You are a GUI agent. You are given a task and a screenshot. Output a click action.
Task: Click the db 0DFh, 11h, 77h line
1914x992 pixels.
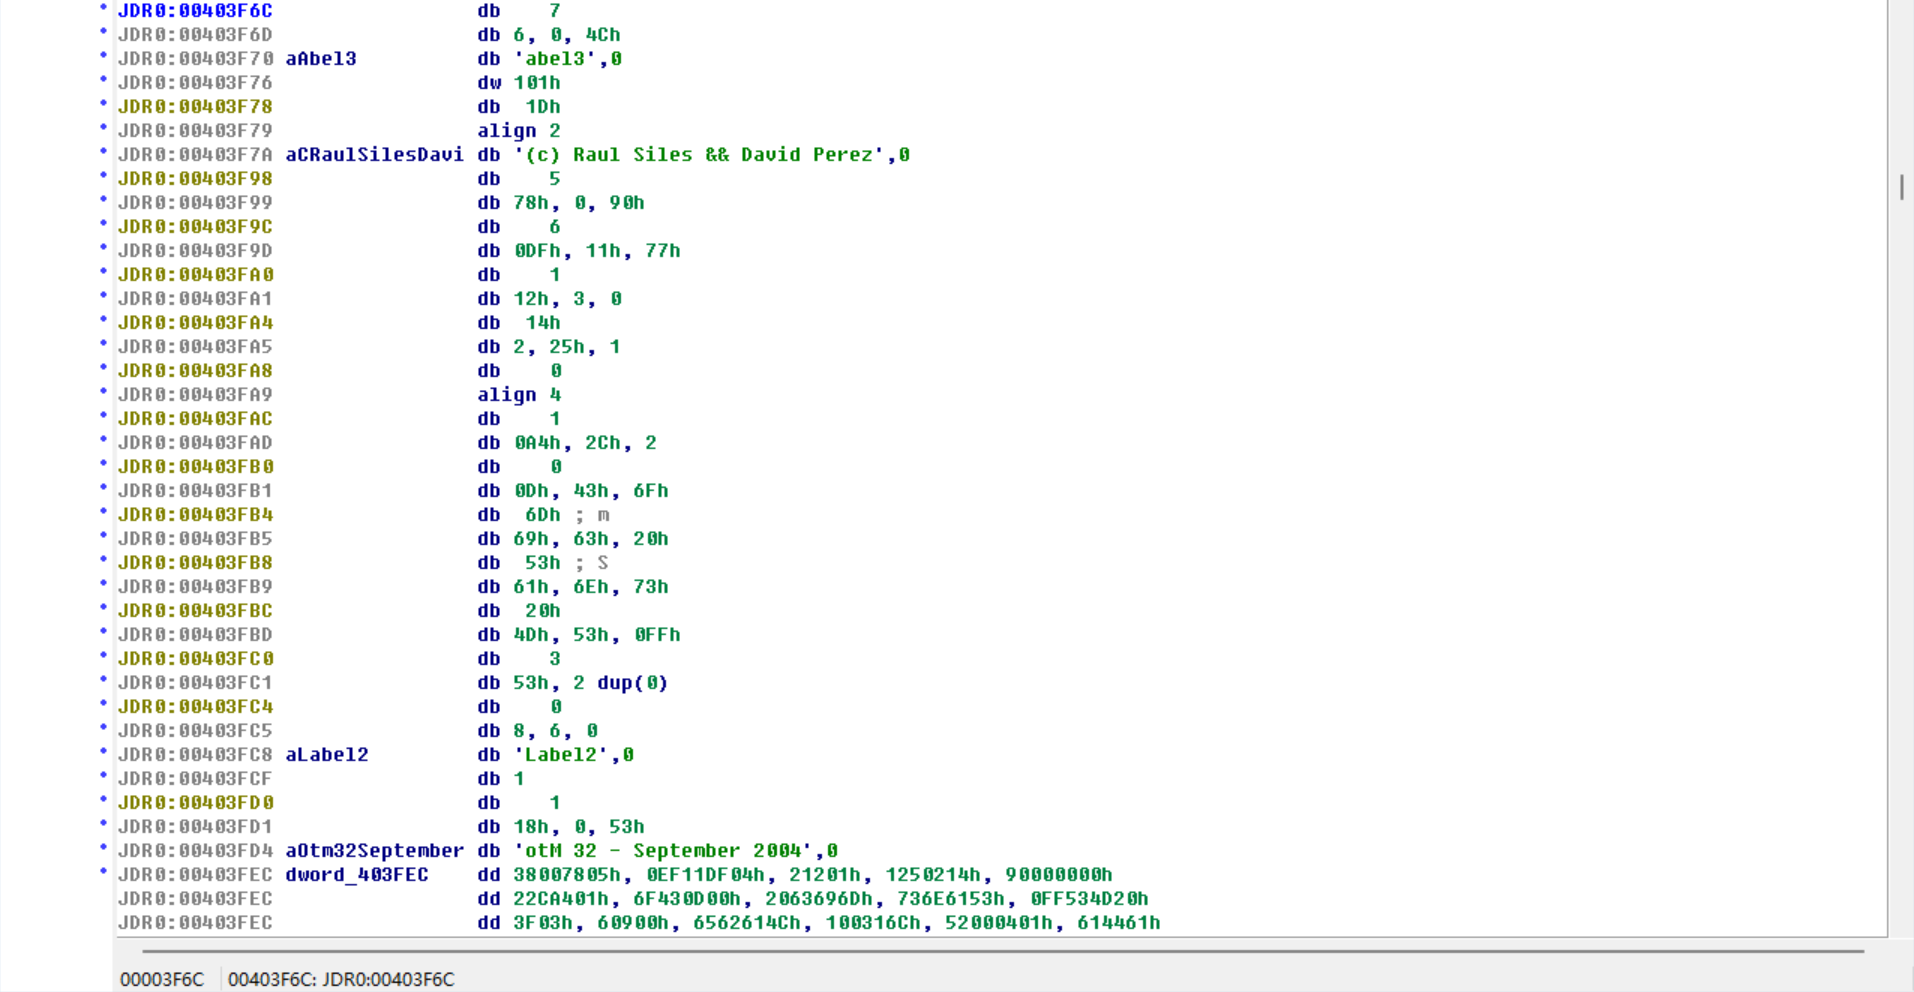coord(579,251)
